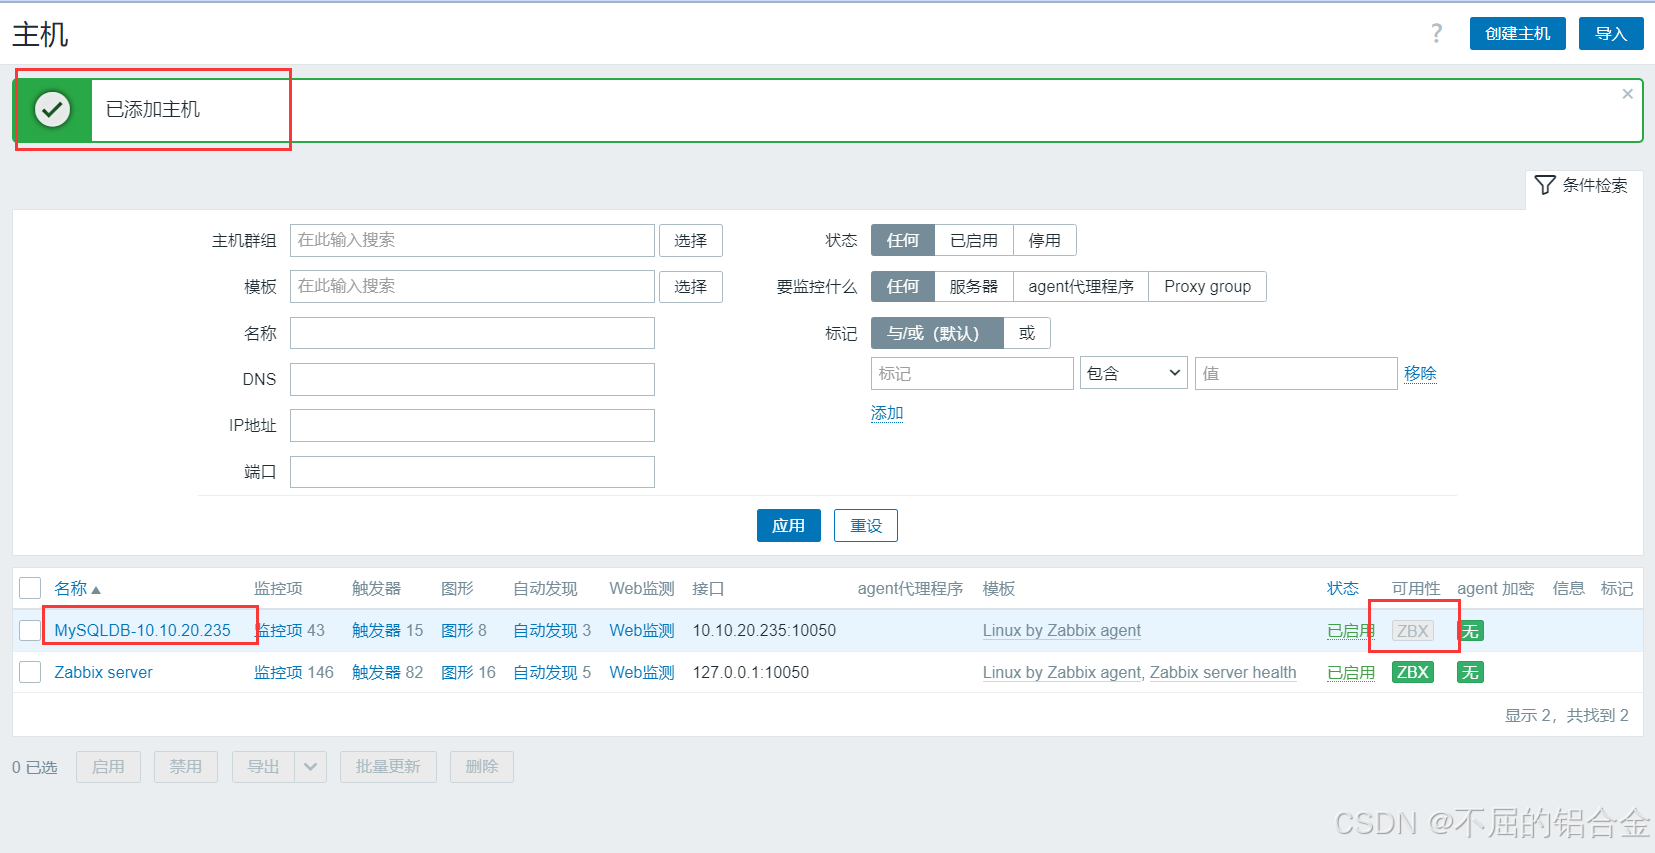Viewport: 1655px width, 853px height.
Task: Click 无 encryption badge for MySQLDB host
Action: point(1470,631)
